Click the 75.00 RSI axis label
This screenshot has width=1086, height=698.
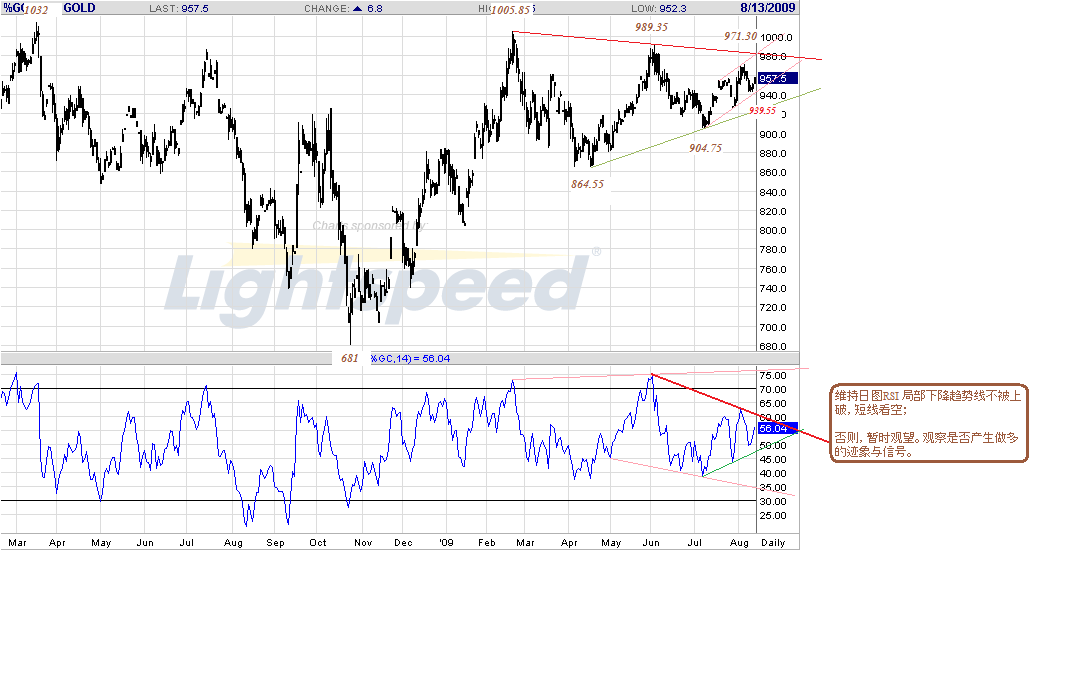pos(773,375)
